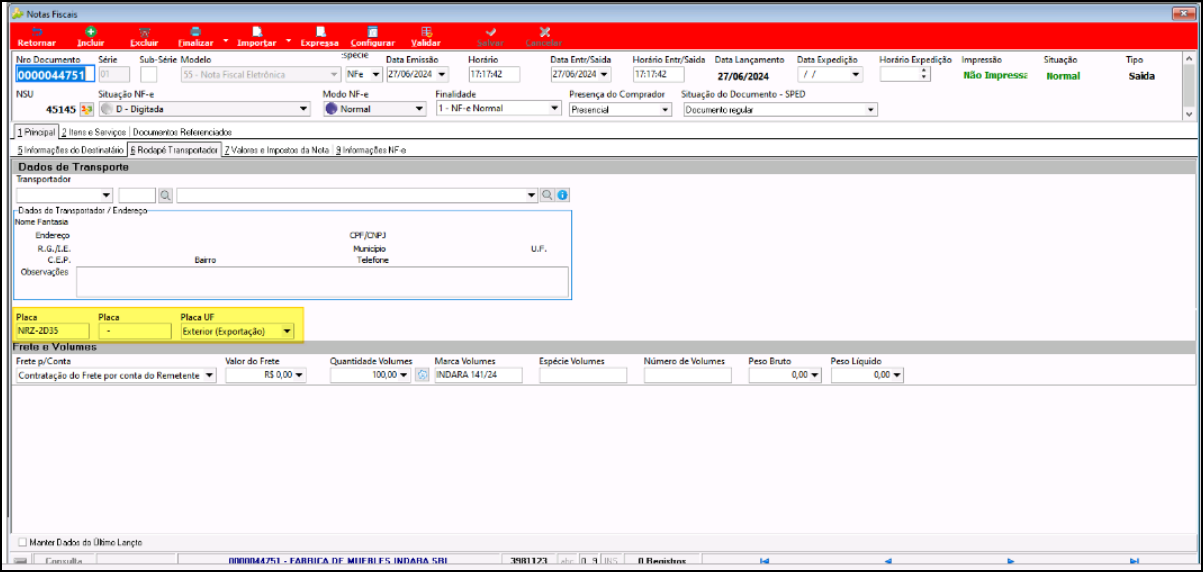The width and height of the screenshot is (1203, 572).
Task: Click the Retornar toolbar icon
Action: 37,32
